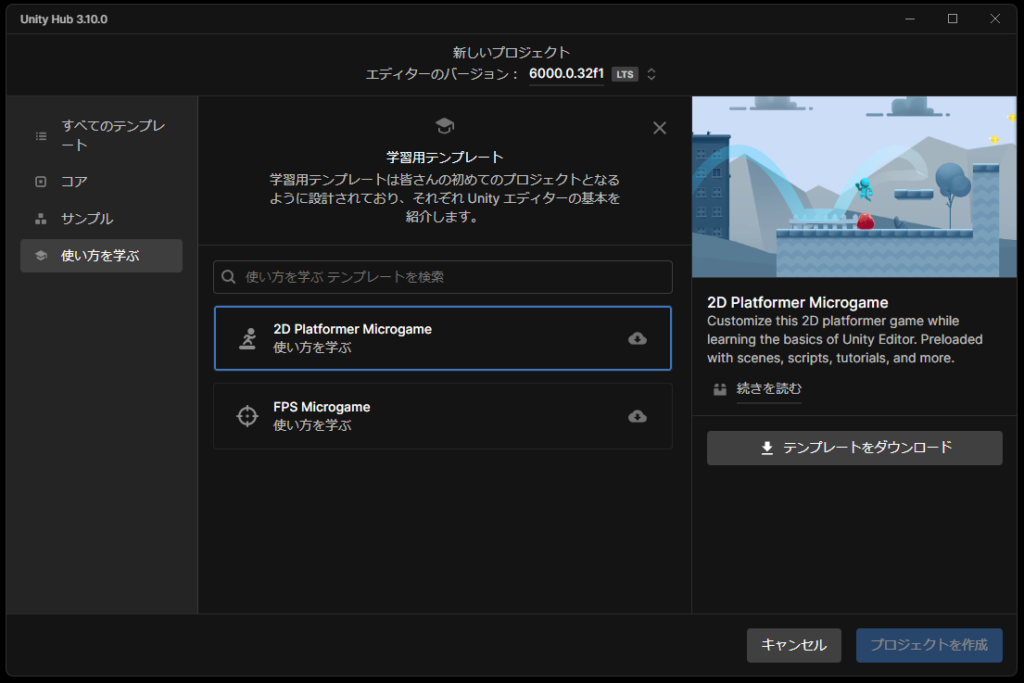Screen dimensions: 1024x683
Task: Open the 続きを読む link
Action: pyautogui.click(x=769, y=389)
